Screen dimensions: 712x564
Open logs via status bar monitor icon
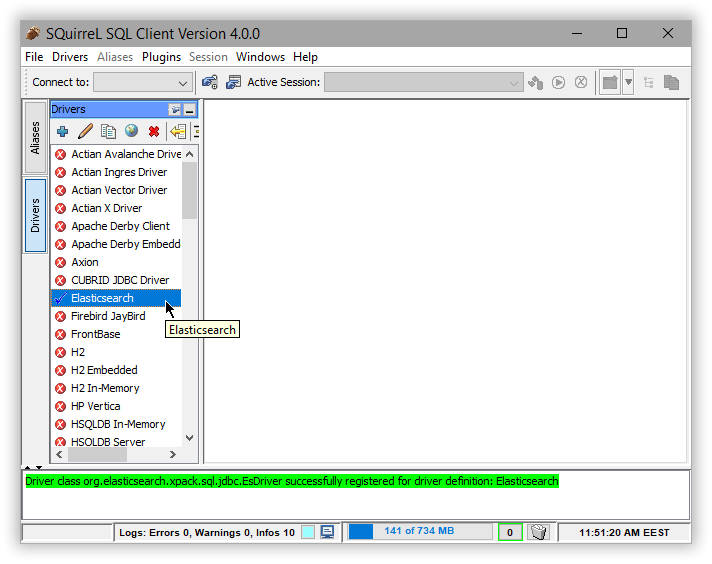point(327,532)
